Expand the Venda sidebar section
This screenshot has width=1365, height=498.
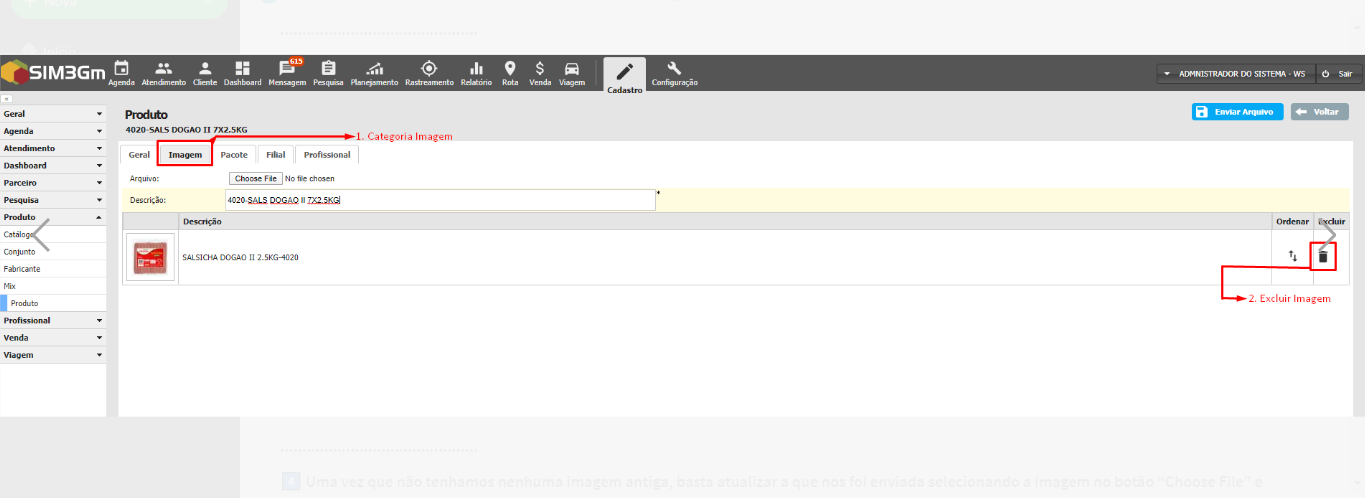pos(53,338)
